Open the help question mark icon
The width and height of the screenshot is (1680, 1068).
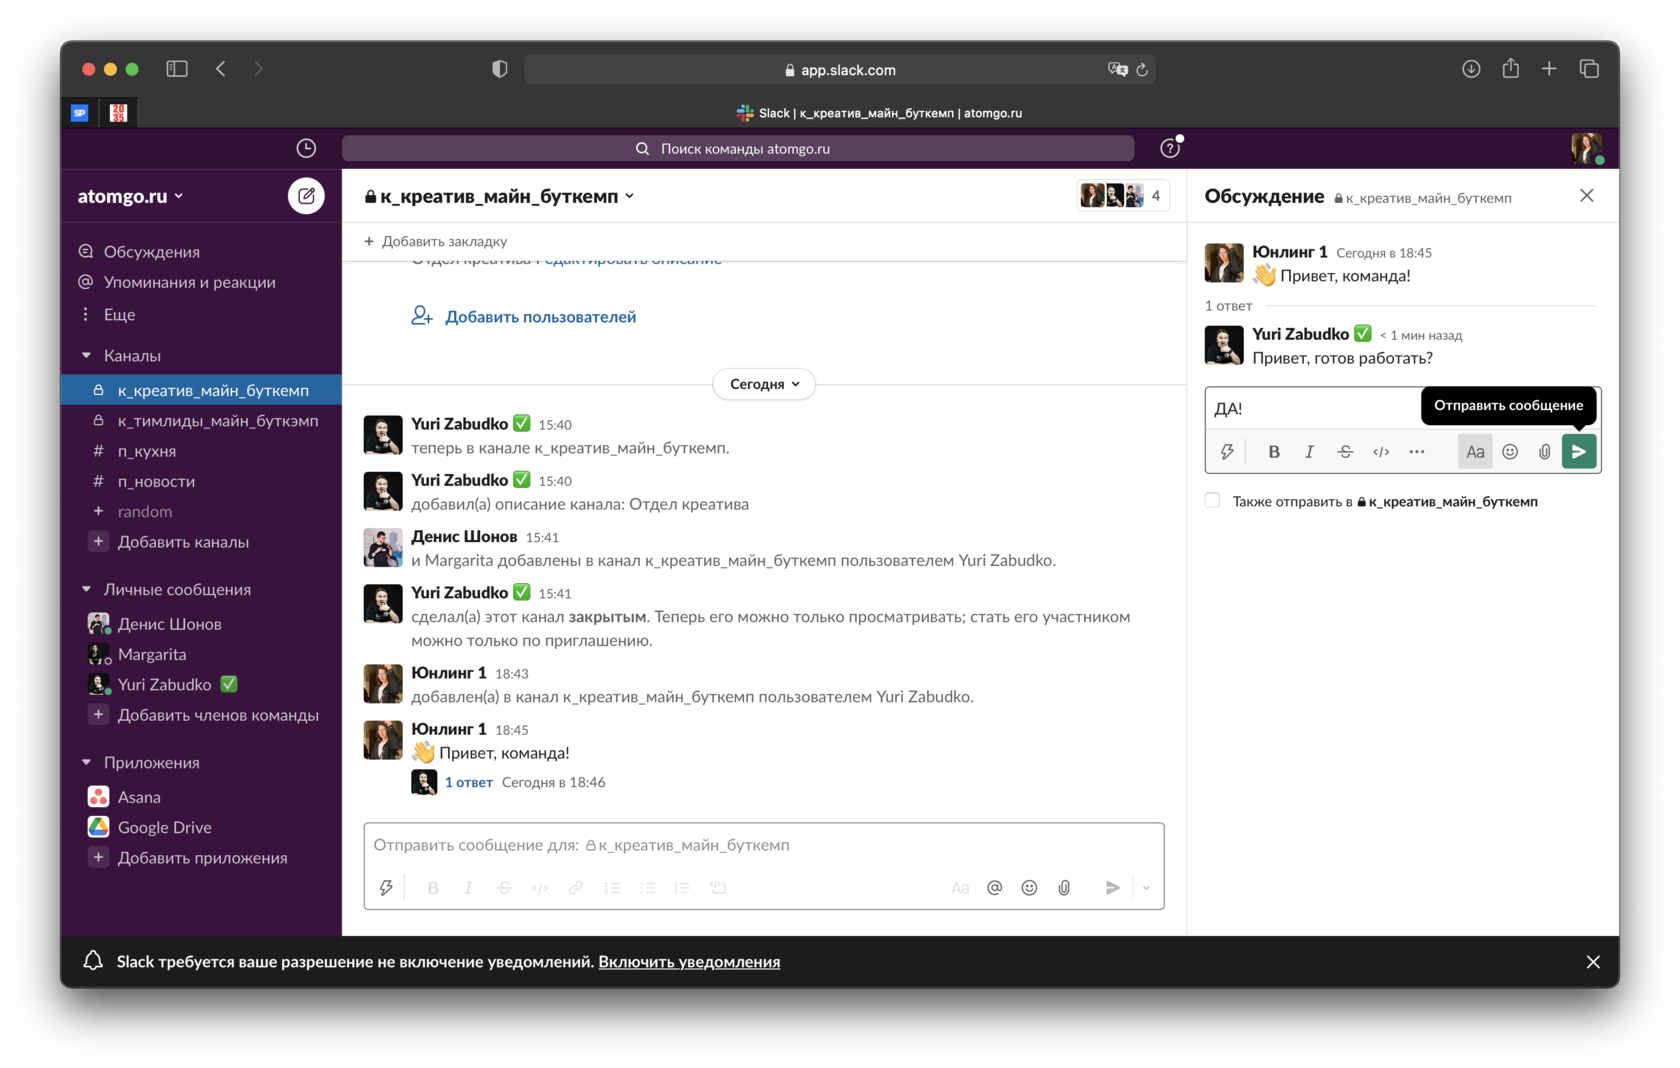(1169, 148)
